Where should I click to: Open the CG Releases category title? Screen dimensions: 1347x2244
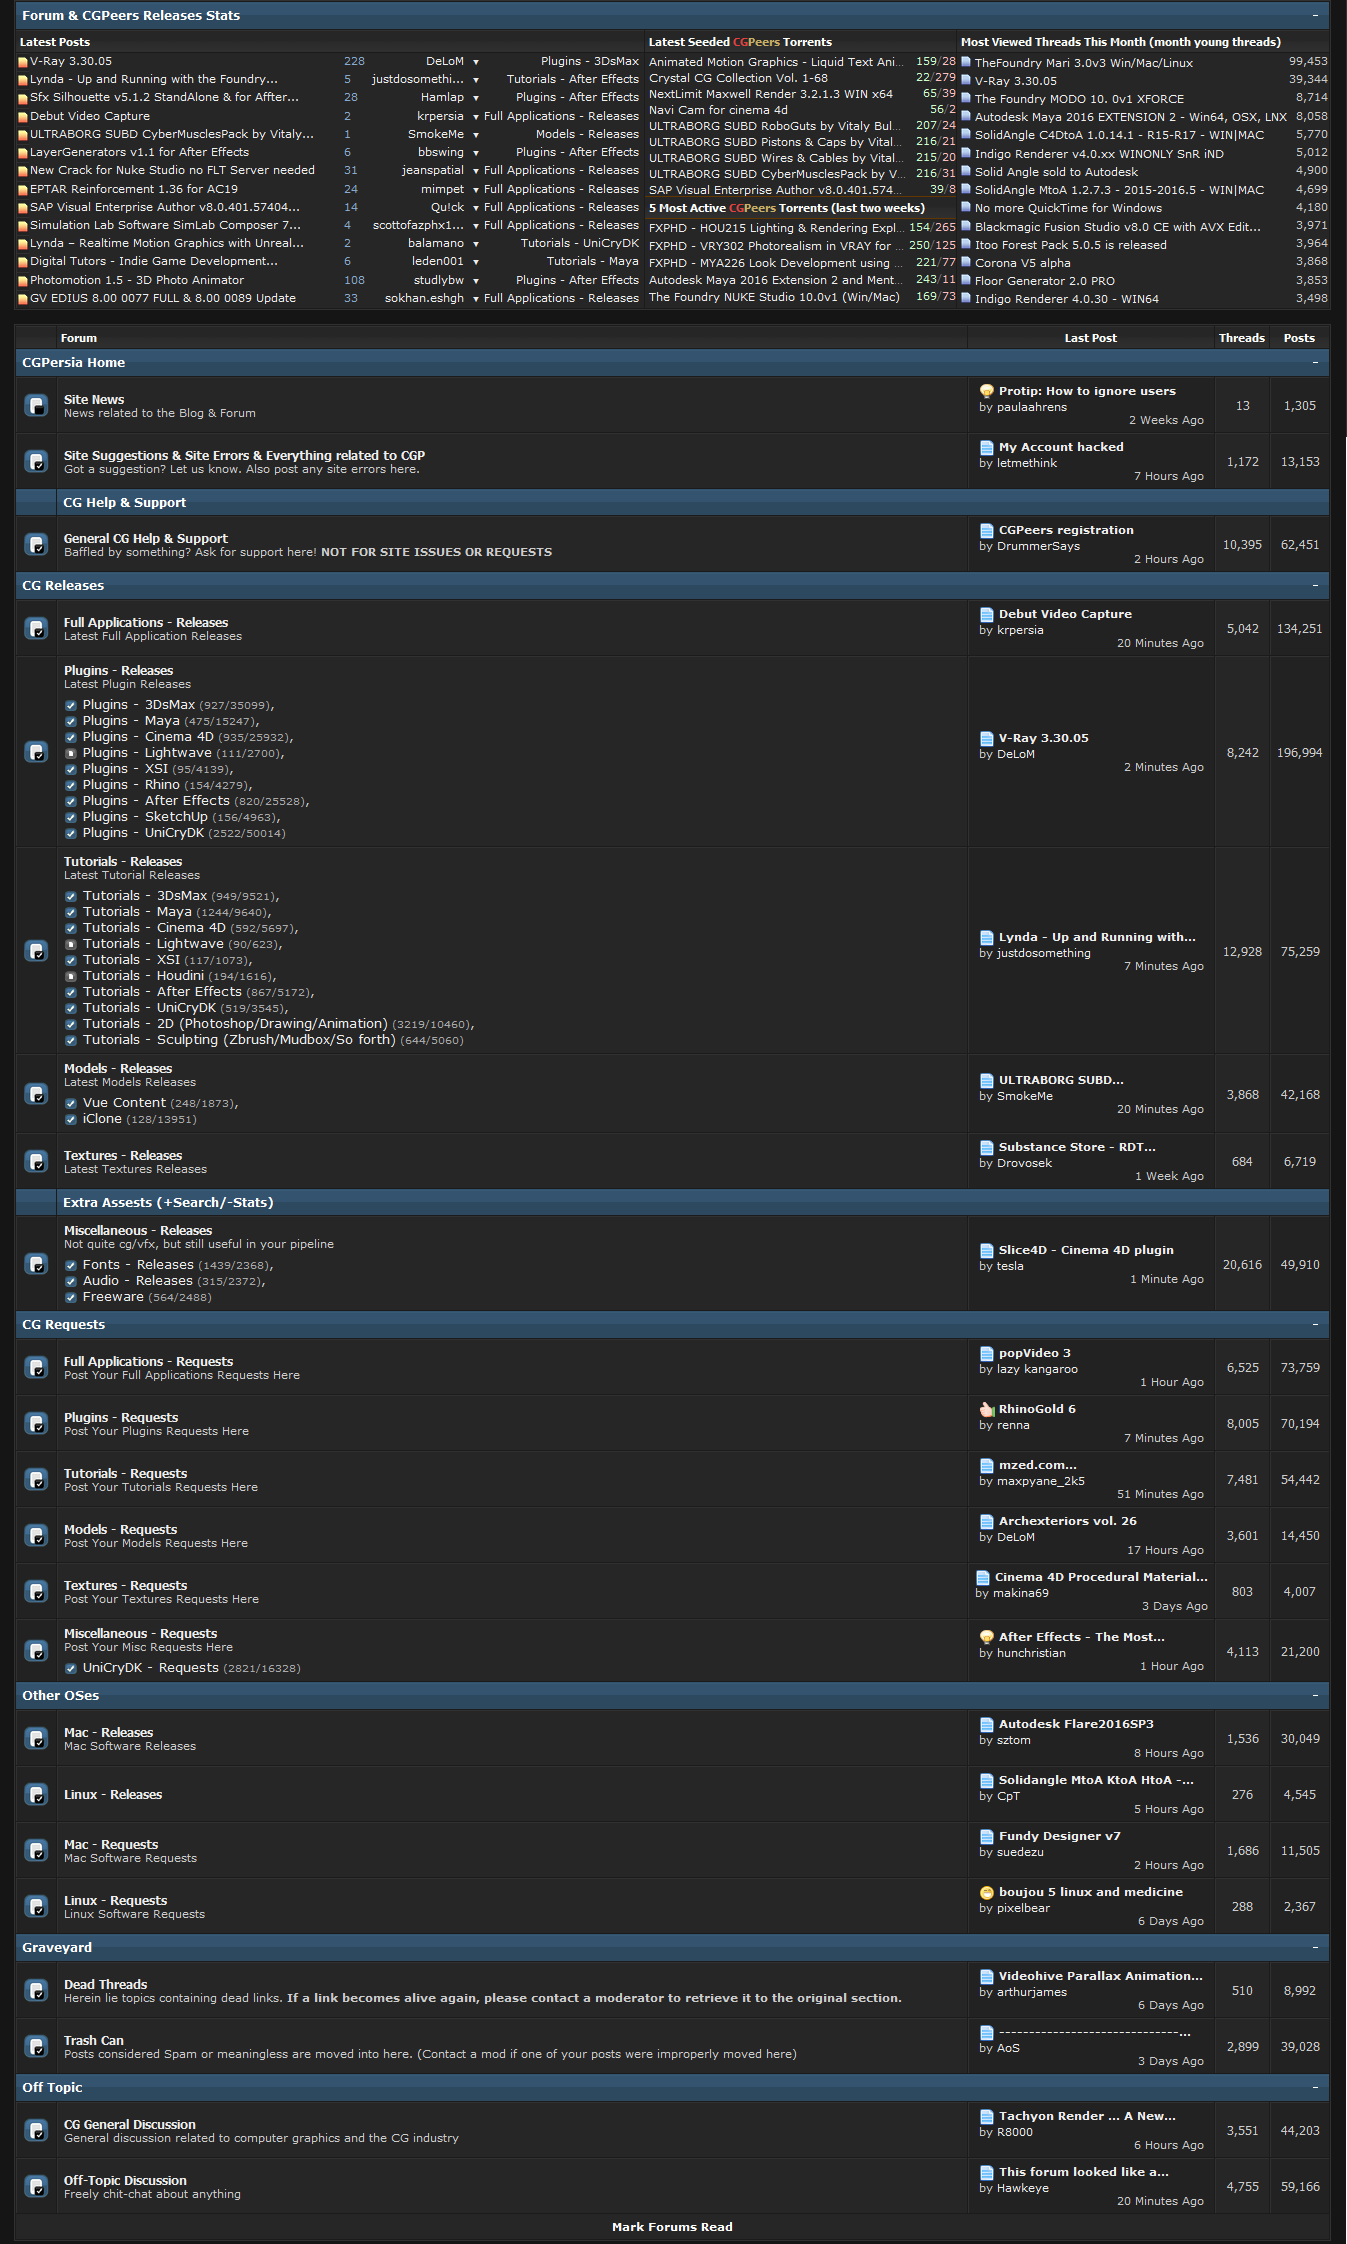point(63,585)
